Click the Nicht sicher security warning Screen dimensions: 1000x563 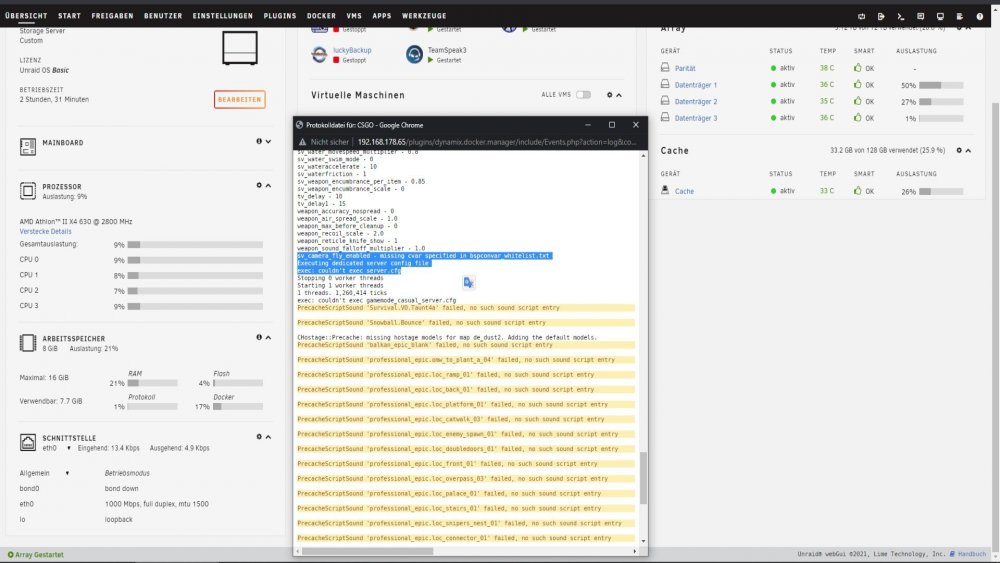[325, 142]
